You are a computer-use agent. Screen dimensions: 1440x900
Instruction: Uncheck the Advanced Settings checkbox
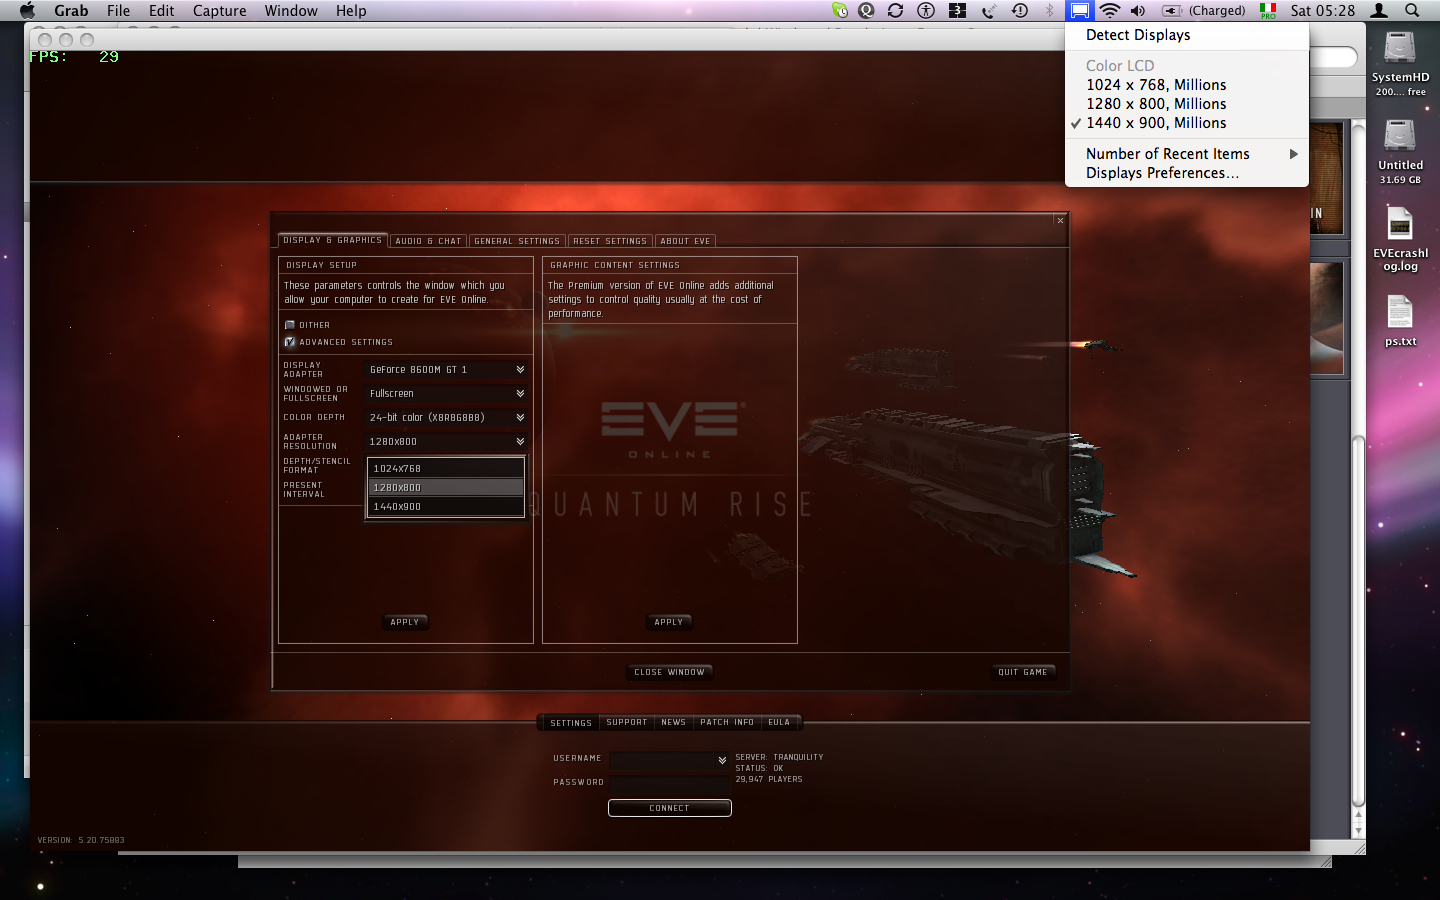click(290, 342)
